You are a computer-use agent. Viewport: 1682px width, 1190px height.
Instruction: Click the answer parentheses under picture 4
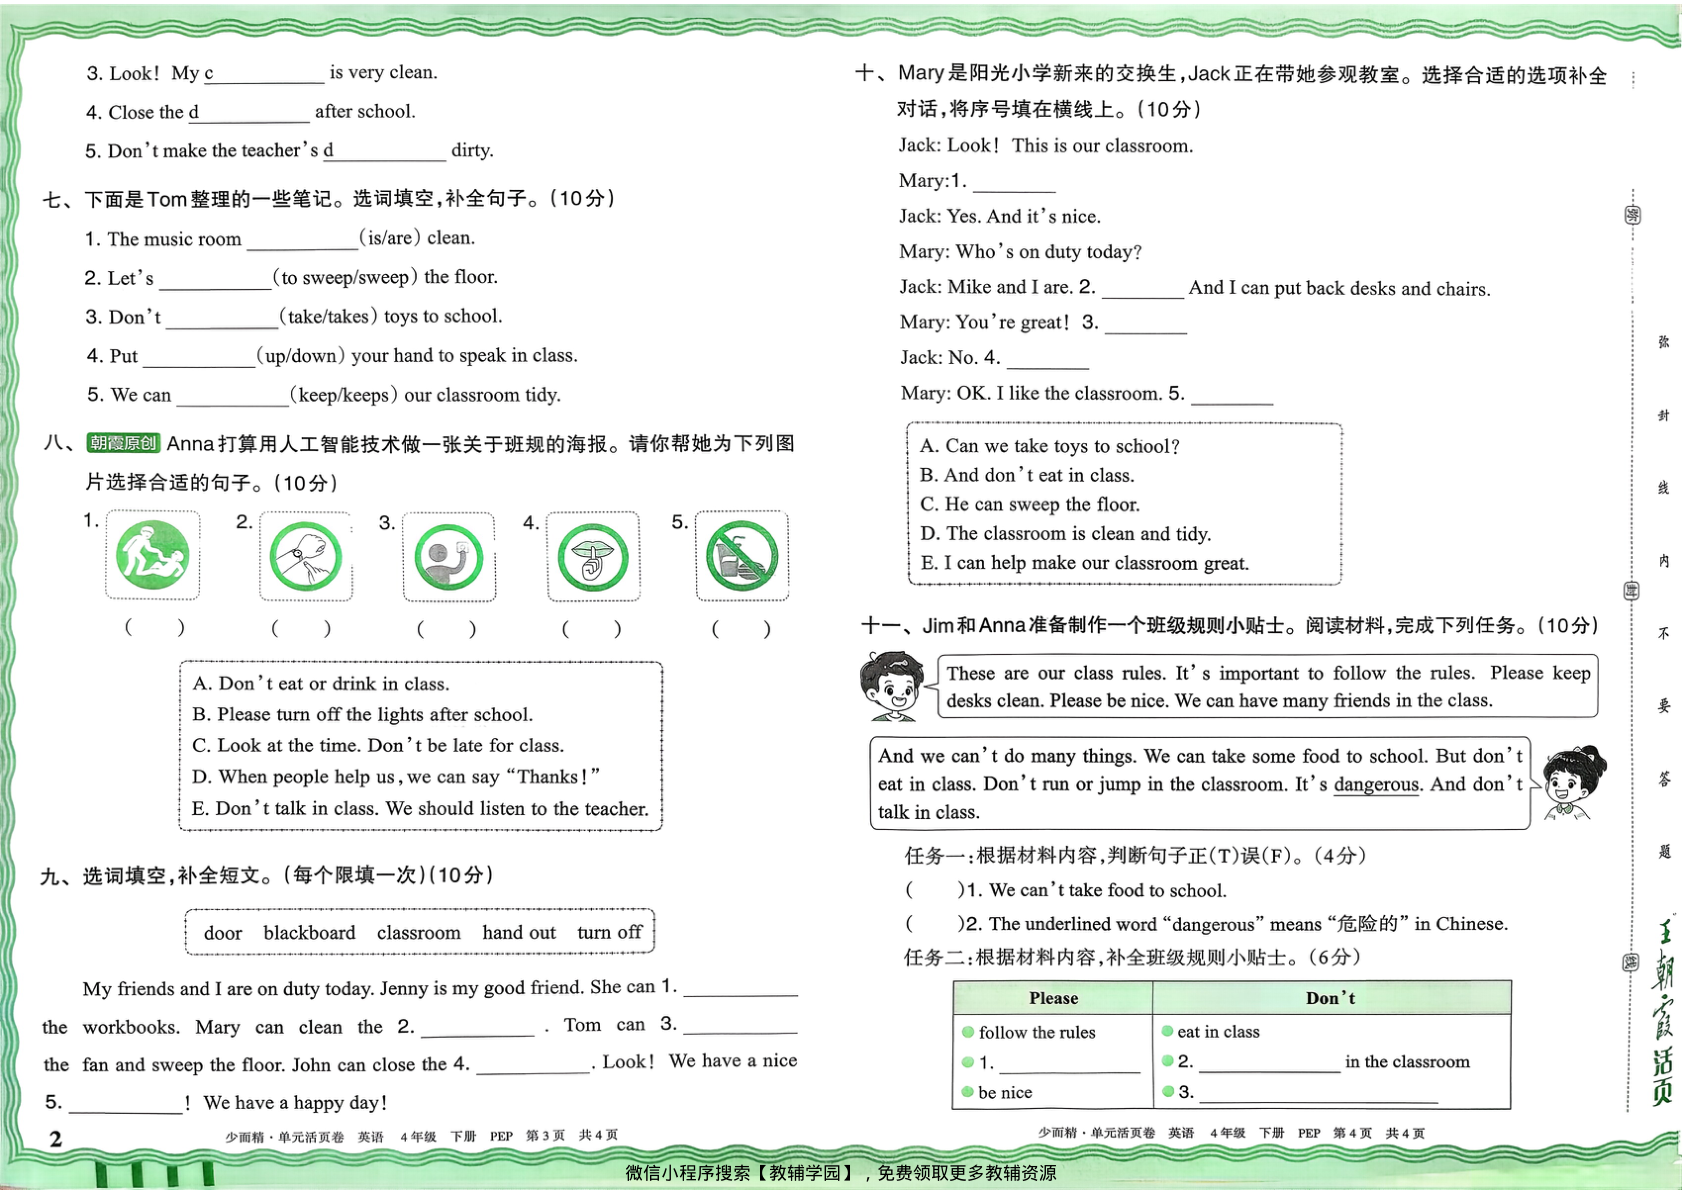(x=591, y=629)
